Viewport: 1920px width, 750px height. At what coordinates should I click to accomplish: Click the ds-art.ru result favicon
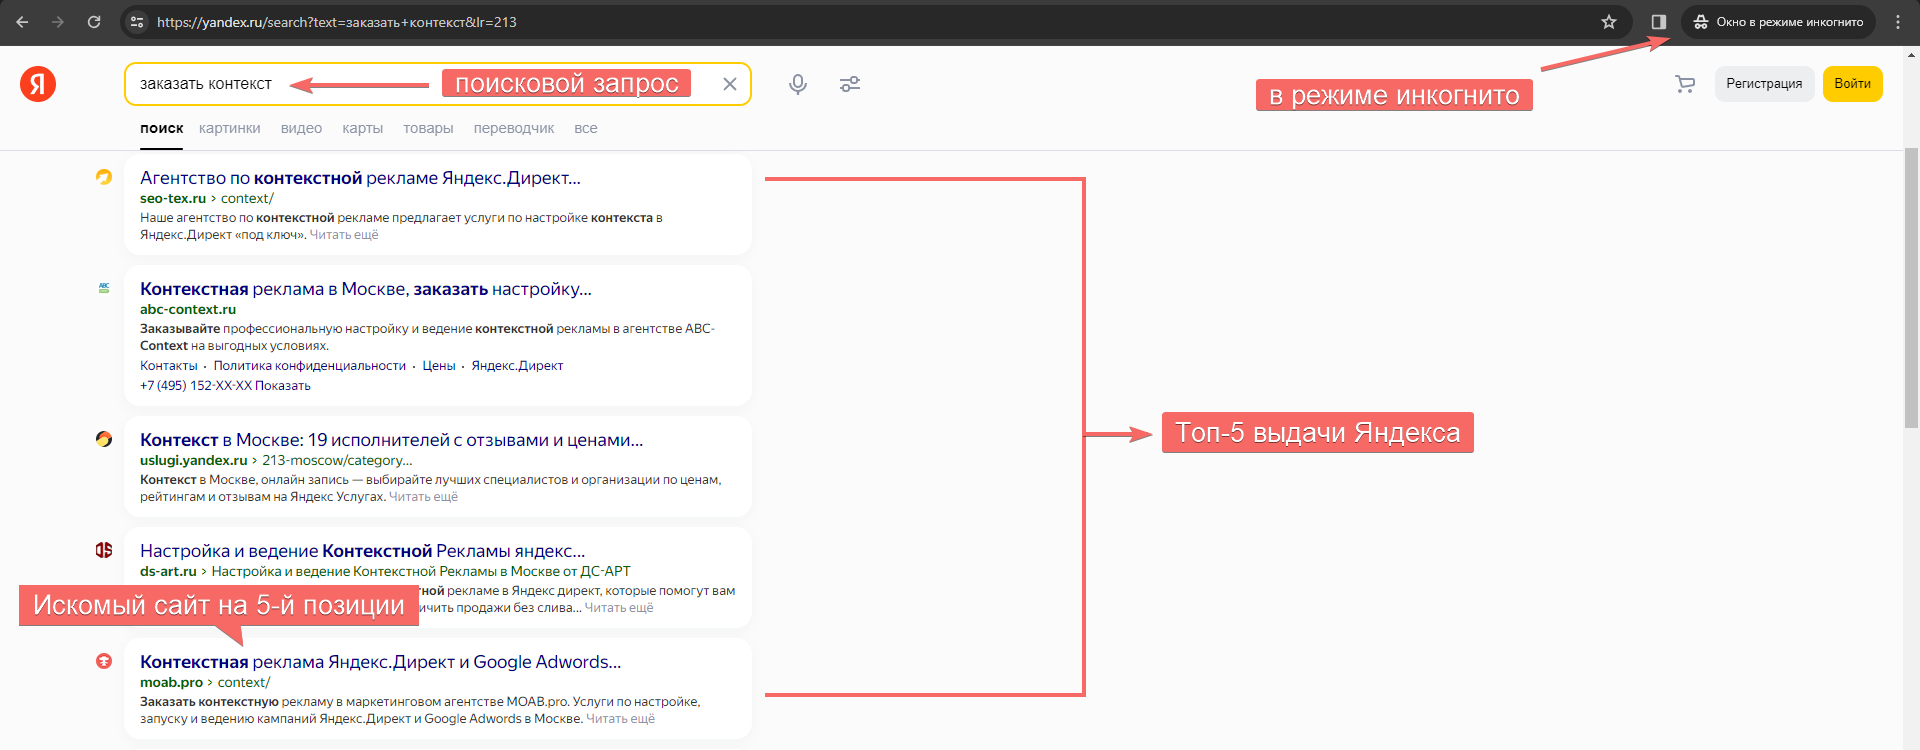(x=104, y=550)
